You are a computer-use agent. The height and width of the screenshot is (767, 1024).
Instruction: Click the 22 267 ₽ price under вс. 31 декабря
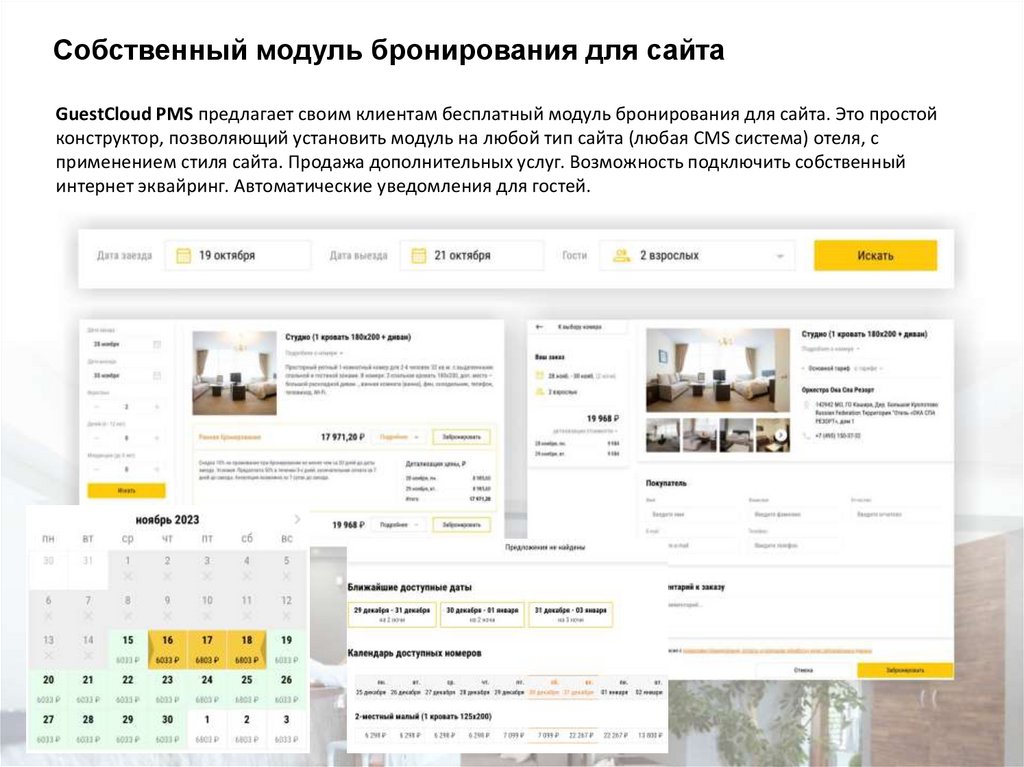579,736
